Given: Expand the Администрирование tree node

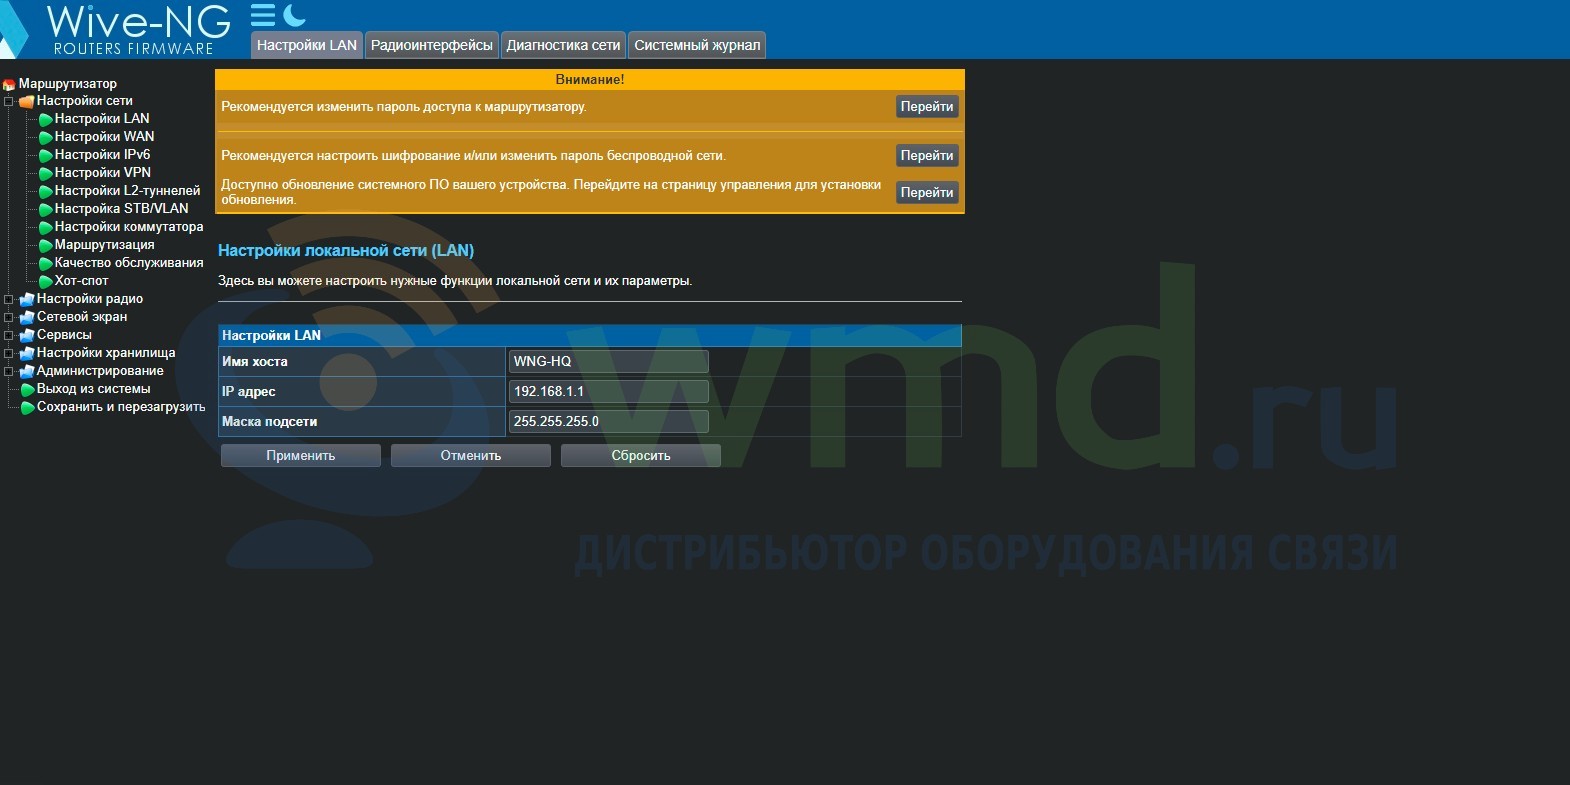Looking at the screenshot, I should (x=9, y=372).
